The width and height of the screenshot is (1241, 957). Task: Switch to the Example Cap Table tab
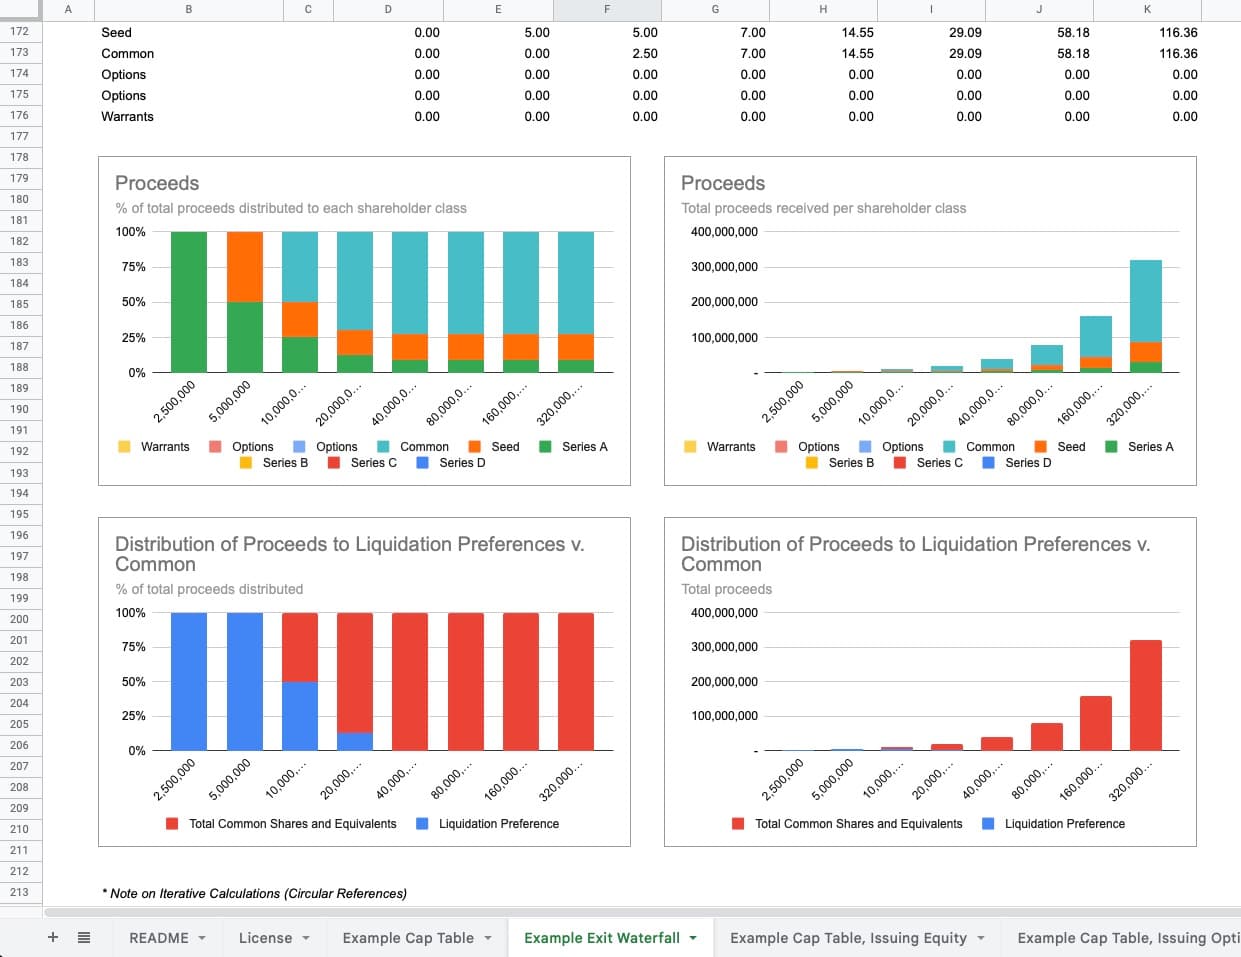pos(408,938)
